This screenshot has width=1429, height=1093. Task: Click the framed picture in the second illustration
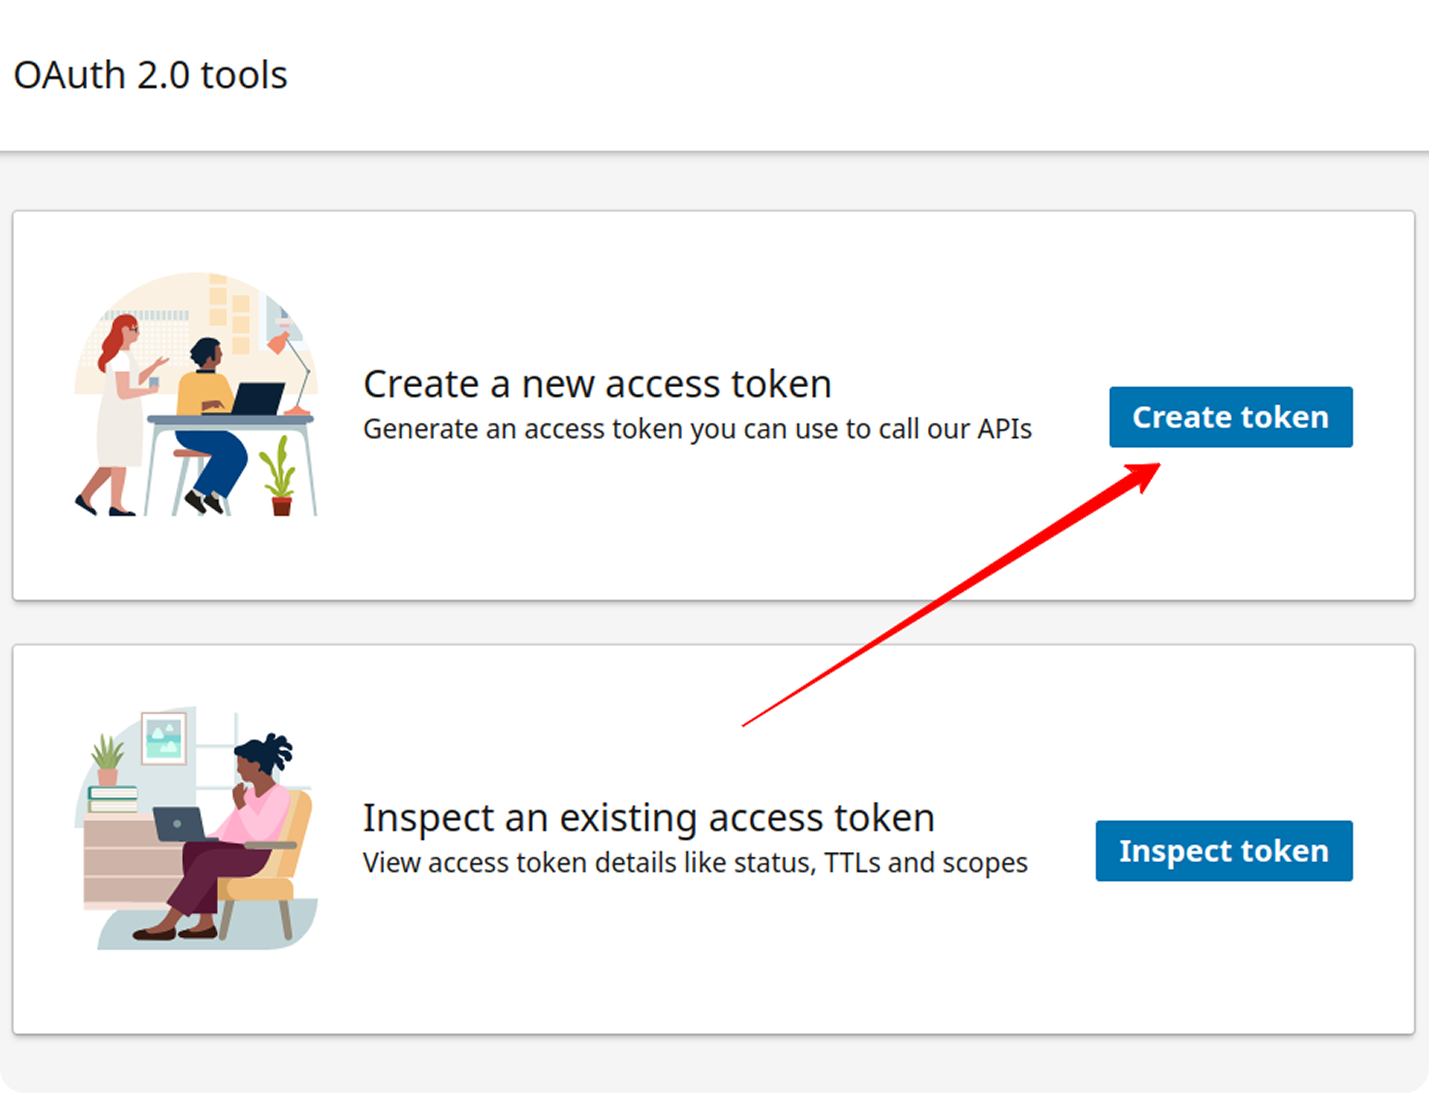click(164, 738)
